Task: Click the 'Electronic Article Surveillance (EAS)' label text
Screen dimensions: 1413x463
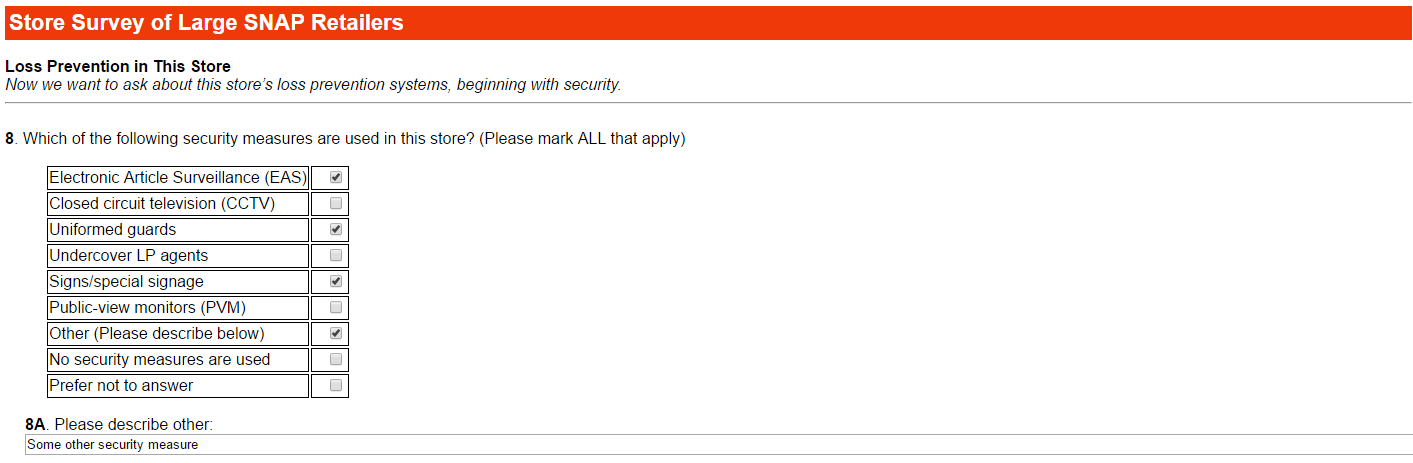Action: click(x=177, y=178)
